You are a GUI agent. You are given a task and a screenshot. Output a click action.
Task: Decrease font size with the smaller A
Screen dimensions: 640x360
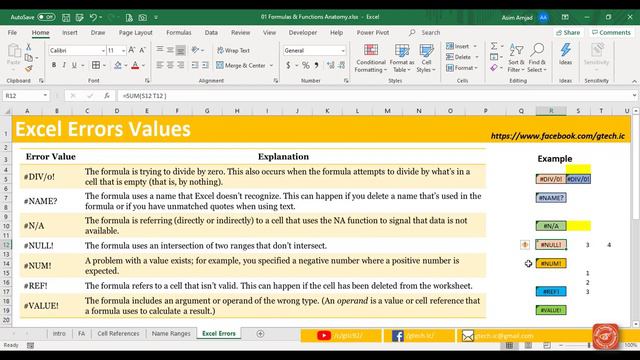point(142,50)
